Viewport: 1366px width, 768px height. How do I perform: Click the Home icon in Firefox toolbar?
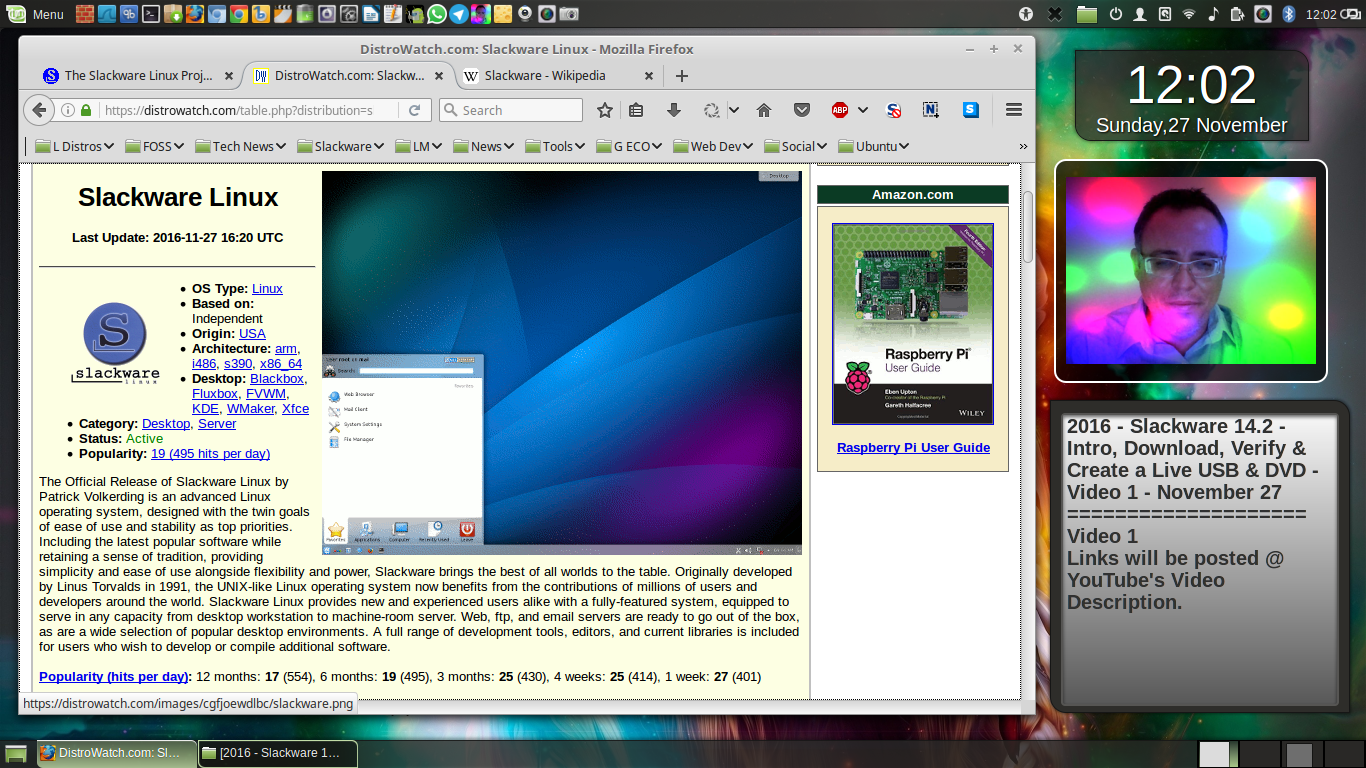[x=765, y=110]
